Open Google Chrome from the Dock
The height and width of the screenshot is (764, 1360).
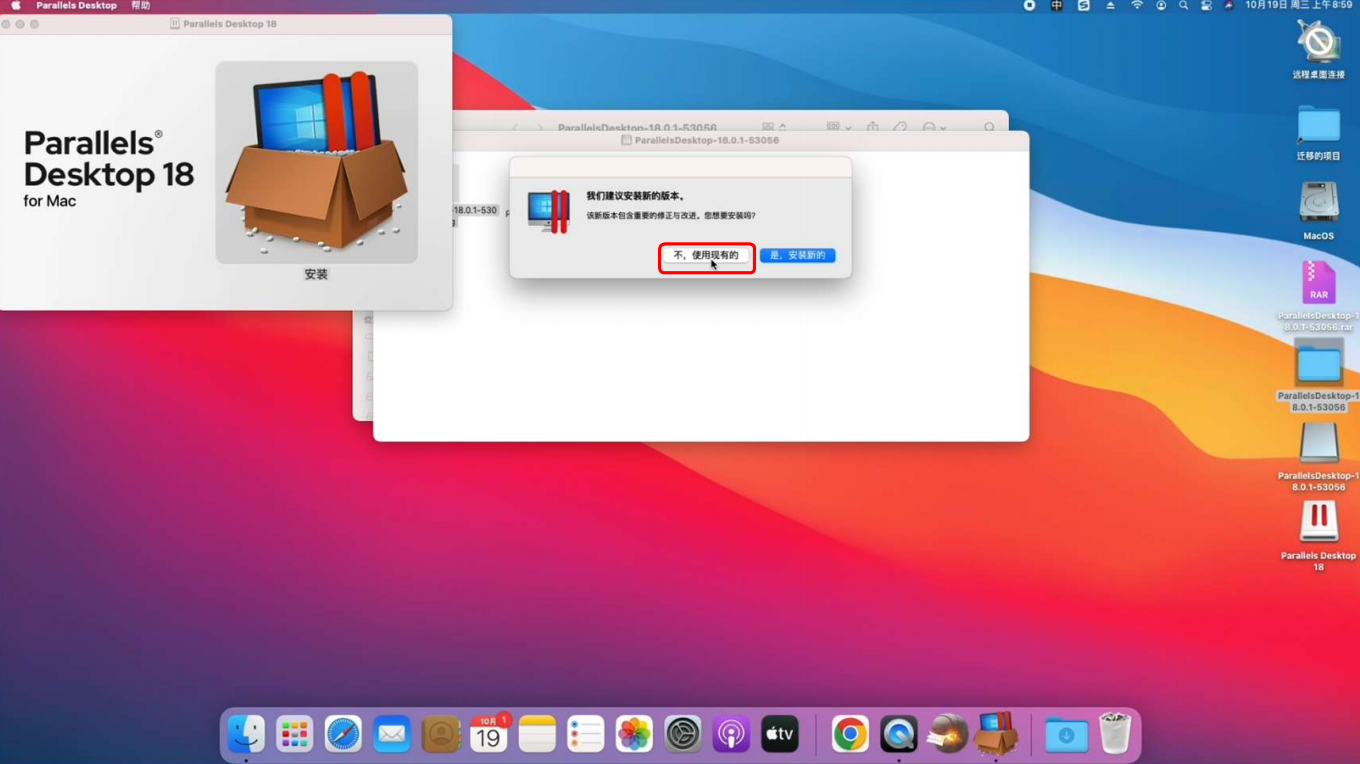(x=850, y=735)
